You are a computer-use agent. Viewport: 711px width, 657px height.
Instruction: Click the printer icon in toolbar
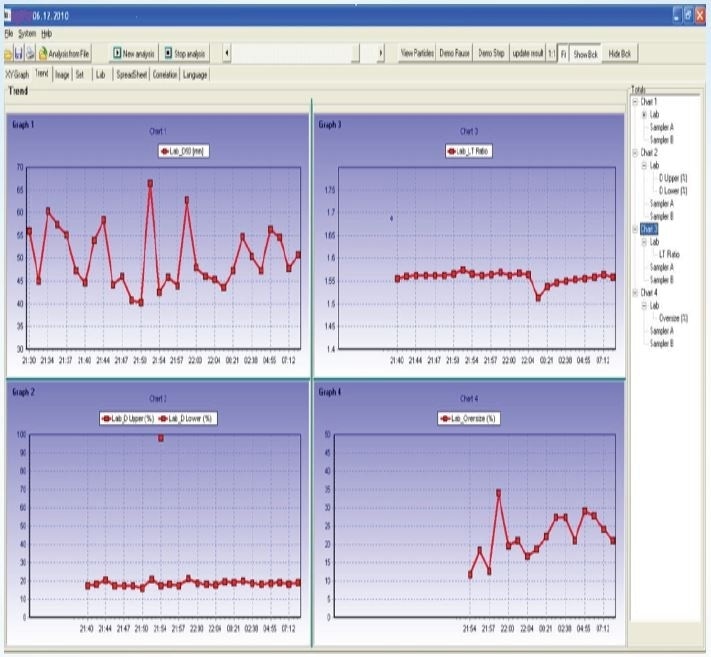(30, 54)
